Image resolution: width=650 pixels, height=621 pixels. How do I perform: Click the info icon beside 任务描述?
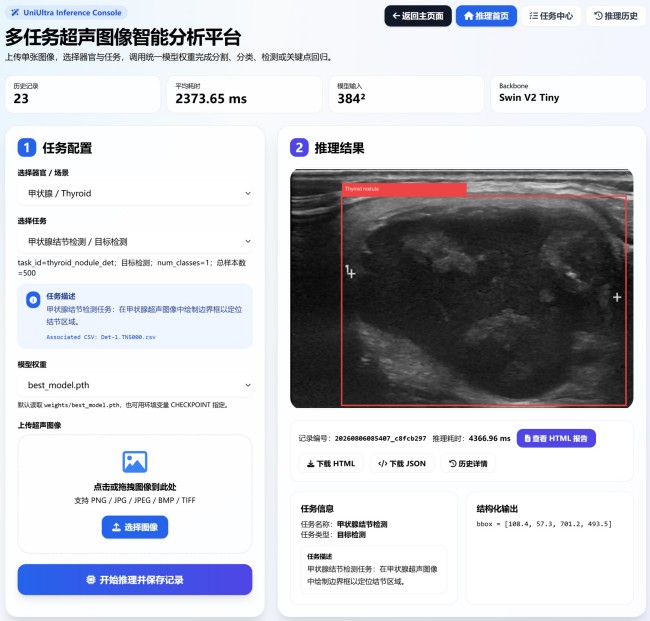point(33,300)
